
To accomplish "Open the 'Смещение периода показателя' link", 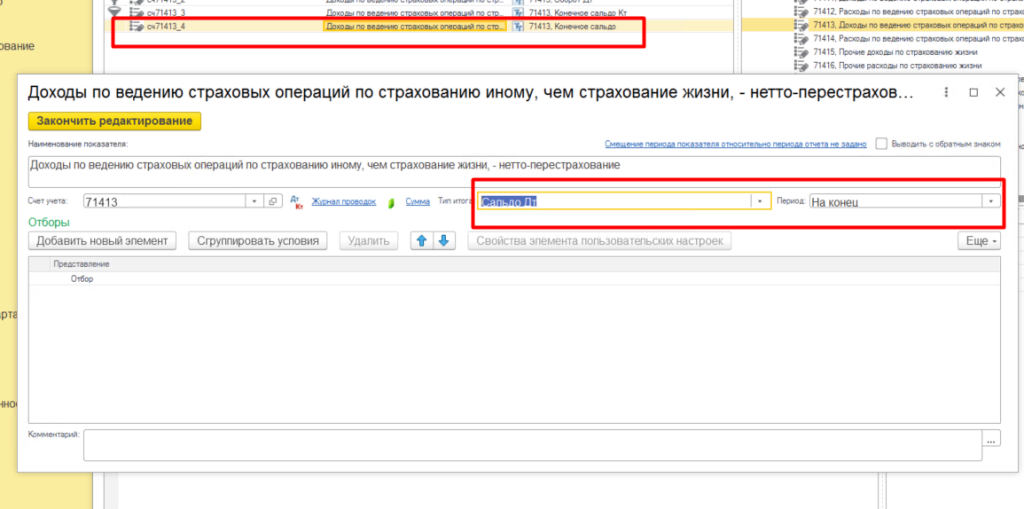I will [735, 144].
